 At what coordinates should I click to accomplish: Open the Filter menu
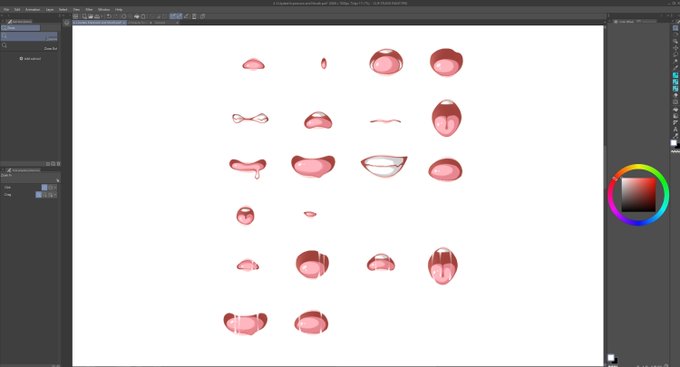89,10
